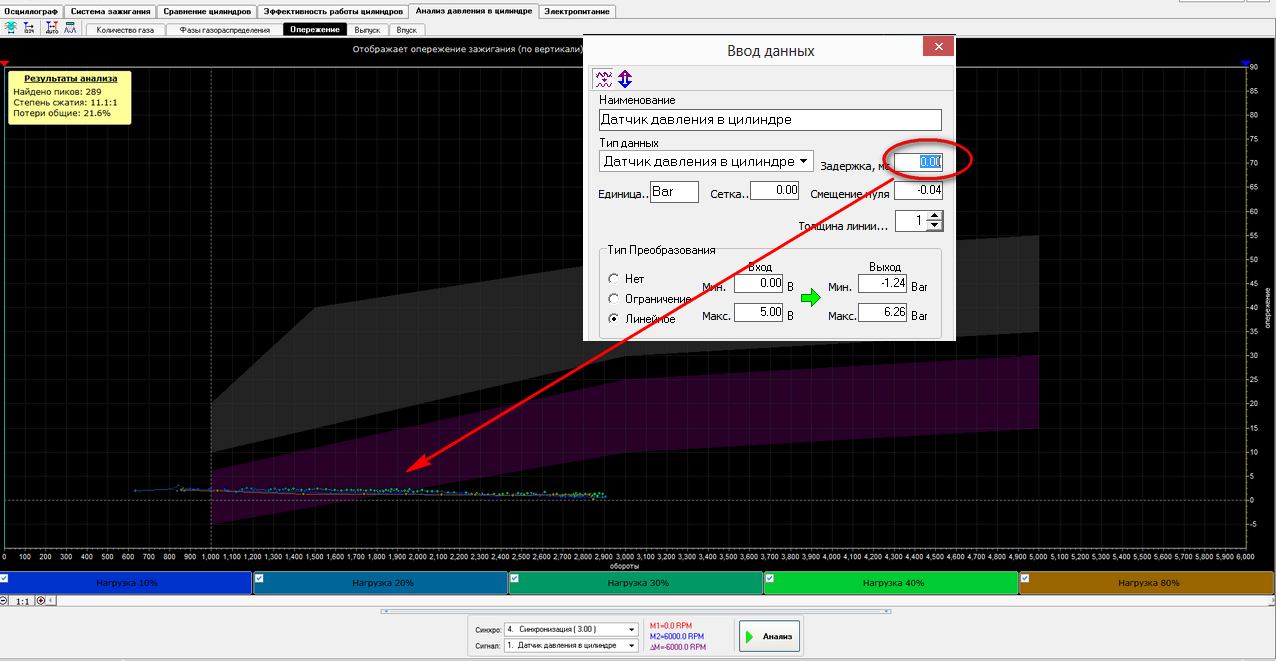1276x661 pixels.
Task: Click the text 'Потери общие: 21.6%'
Action: pos(61,113)
